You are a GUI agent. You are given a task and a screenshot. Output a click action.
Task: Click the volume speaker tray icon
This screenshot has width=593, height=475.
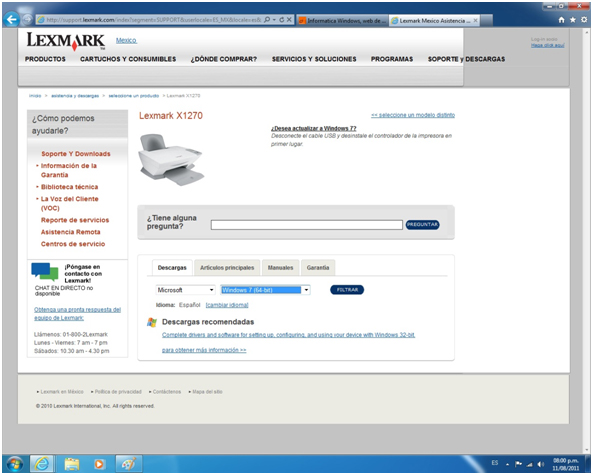tap(541, 464)
